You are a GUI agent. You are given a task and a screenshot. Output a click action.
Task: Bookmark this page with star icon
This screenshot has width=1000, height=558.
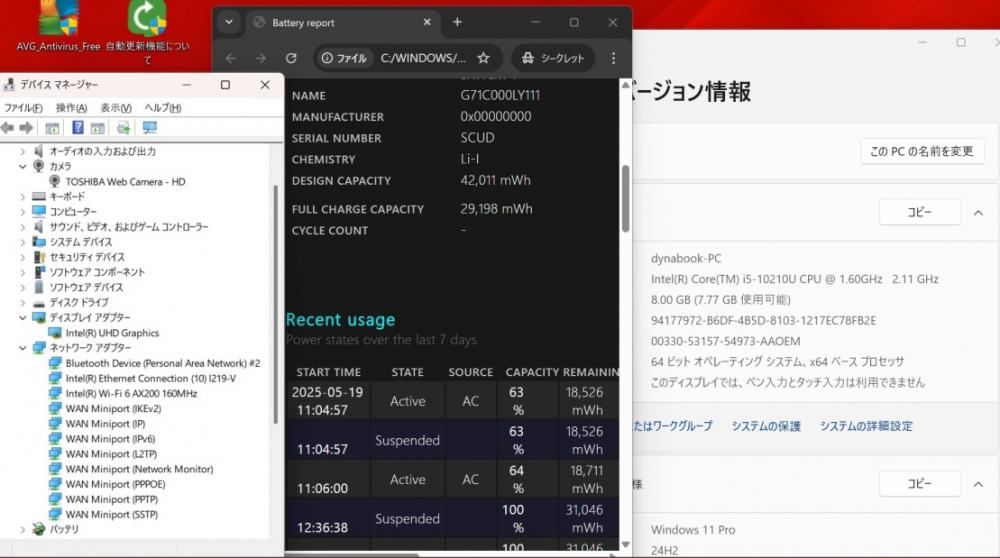point(483,58)
